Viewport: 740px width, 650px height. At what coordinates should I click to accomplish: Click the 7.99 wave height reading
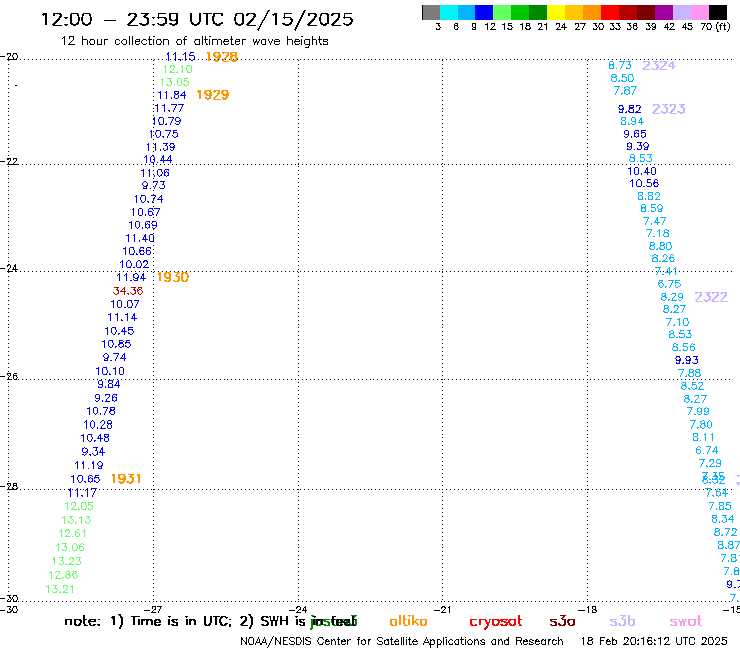coord(698,412)
